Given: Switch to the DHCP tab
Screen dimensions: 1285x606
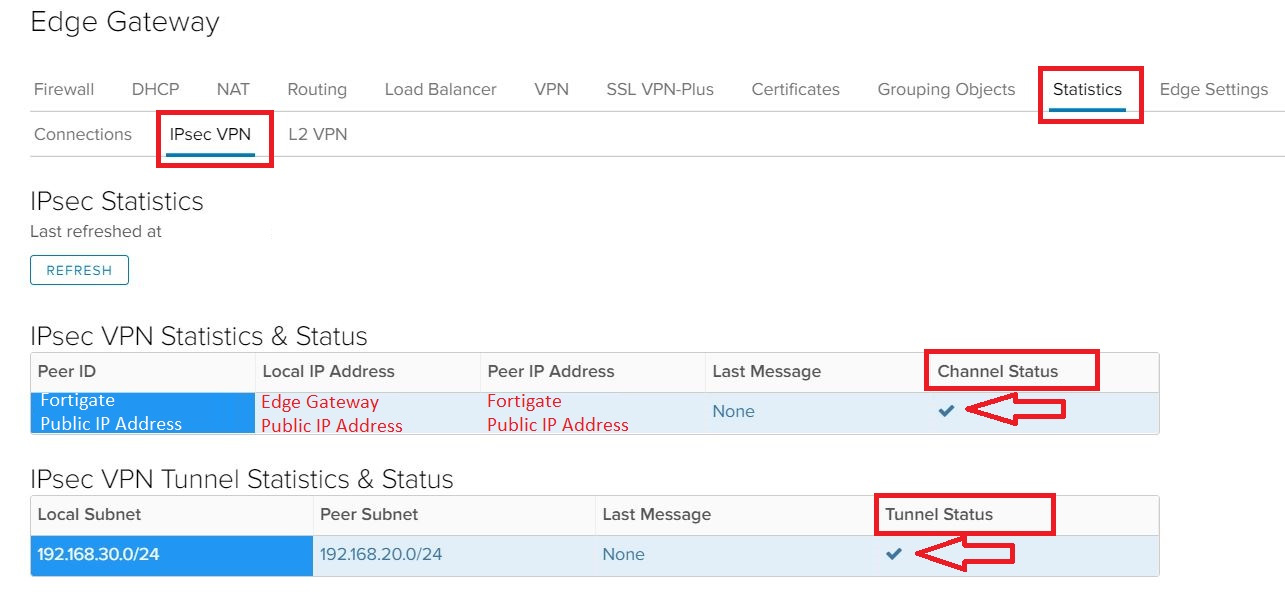Looking at the screenshot, I should [x=155, y=89].
